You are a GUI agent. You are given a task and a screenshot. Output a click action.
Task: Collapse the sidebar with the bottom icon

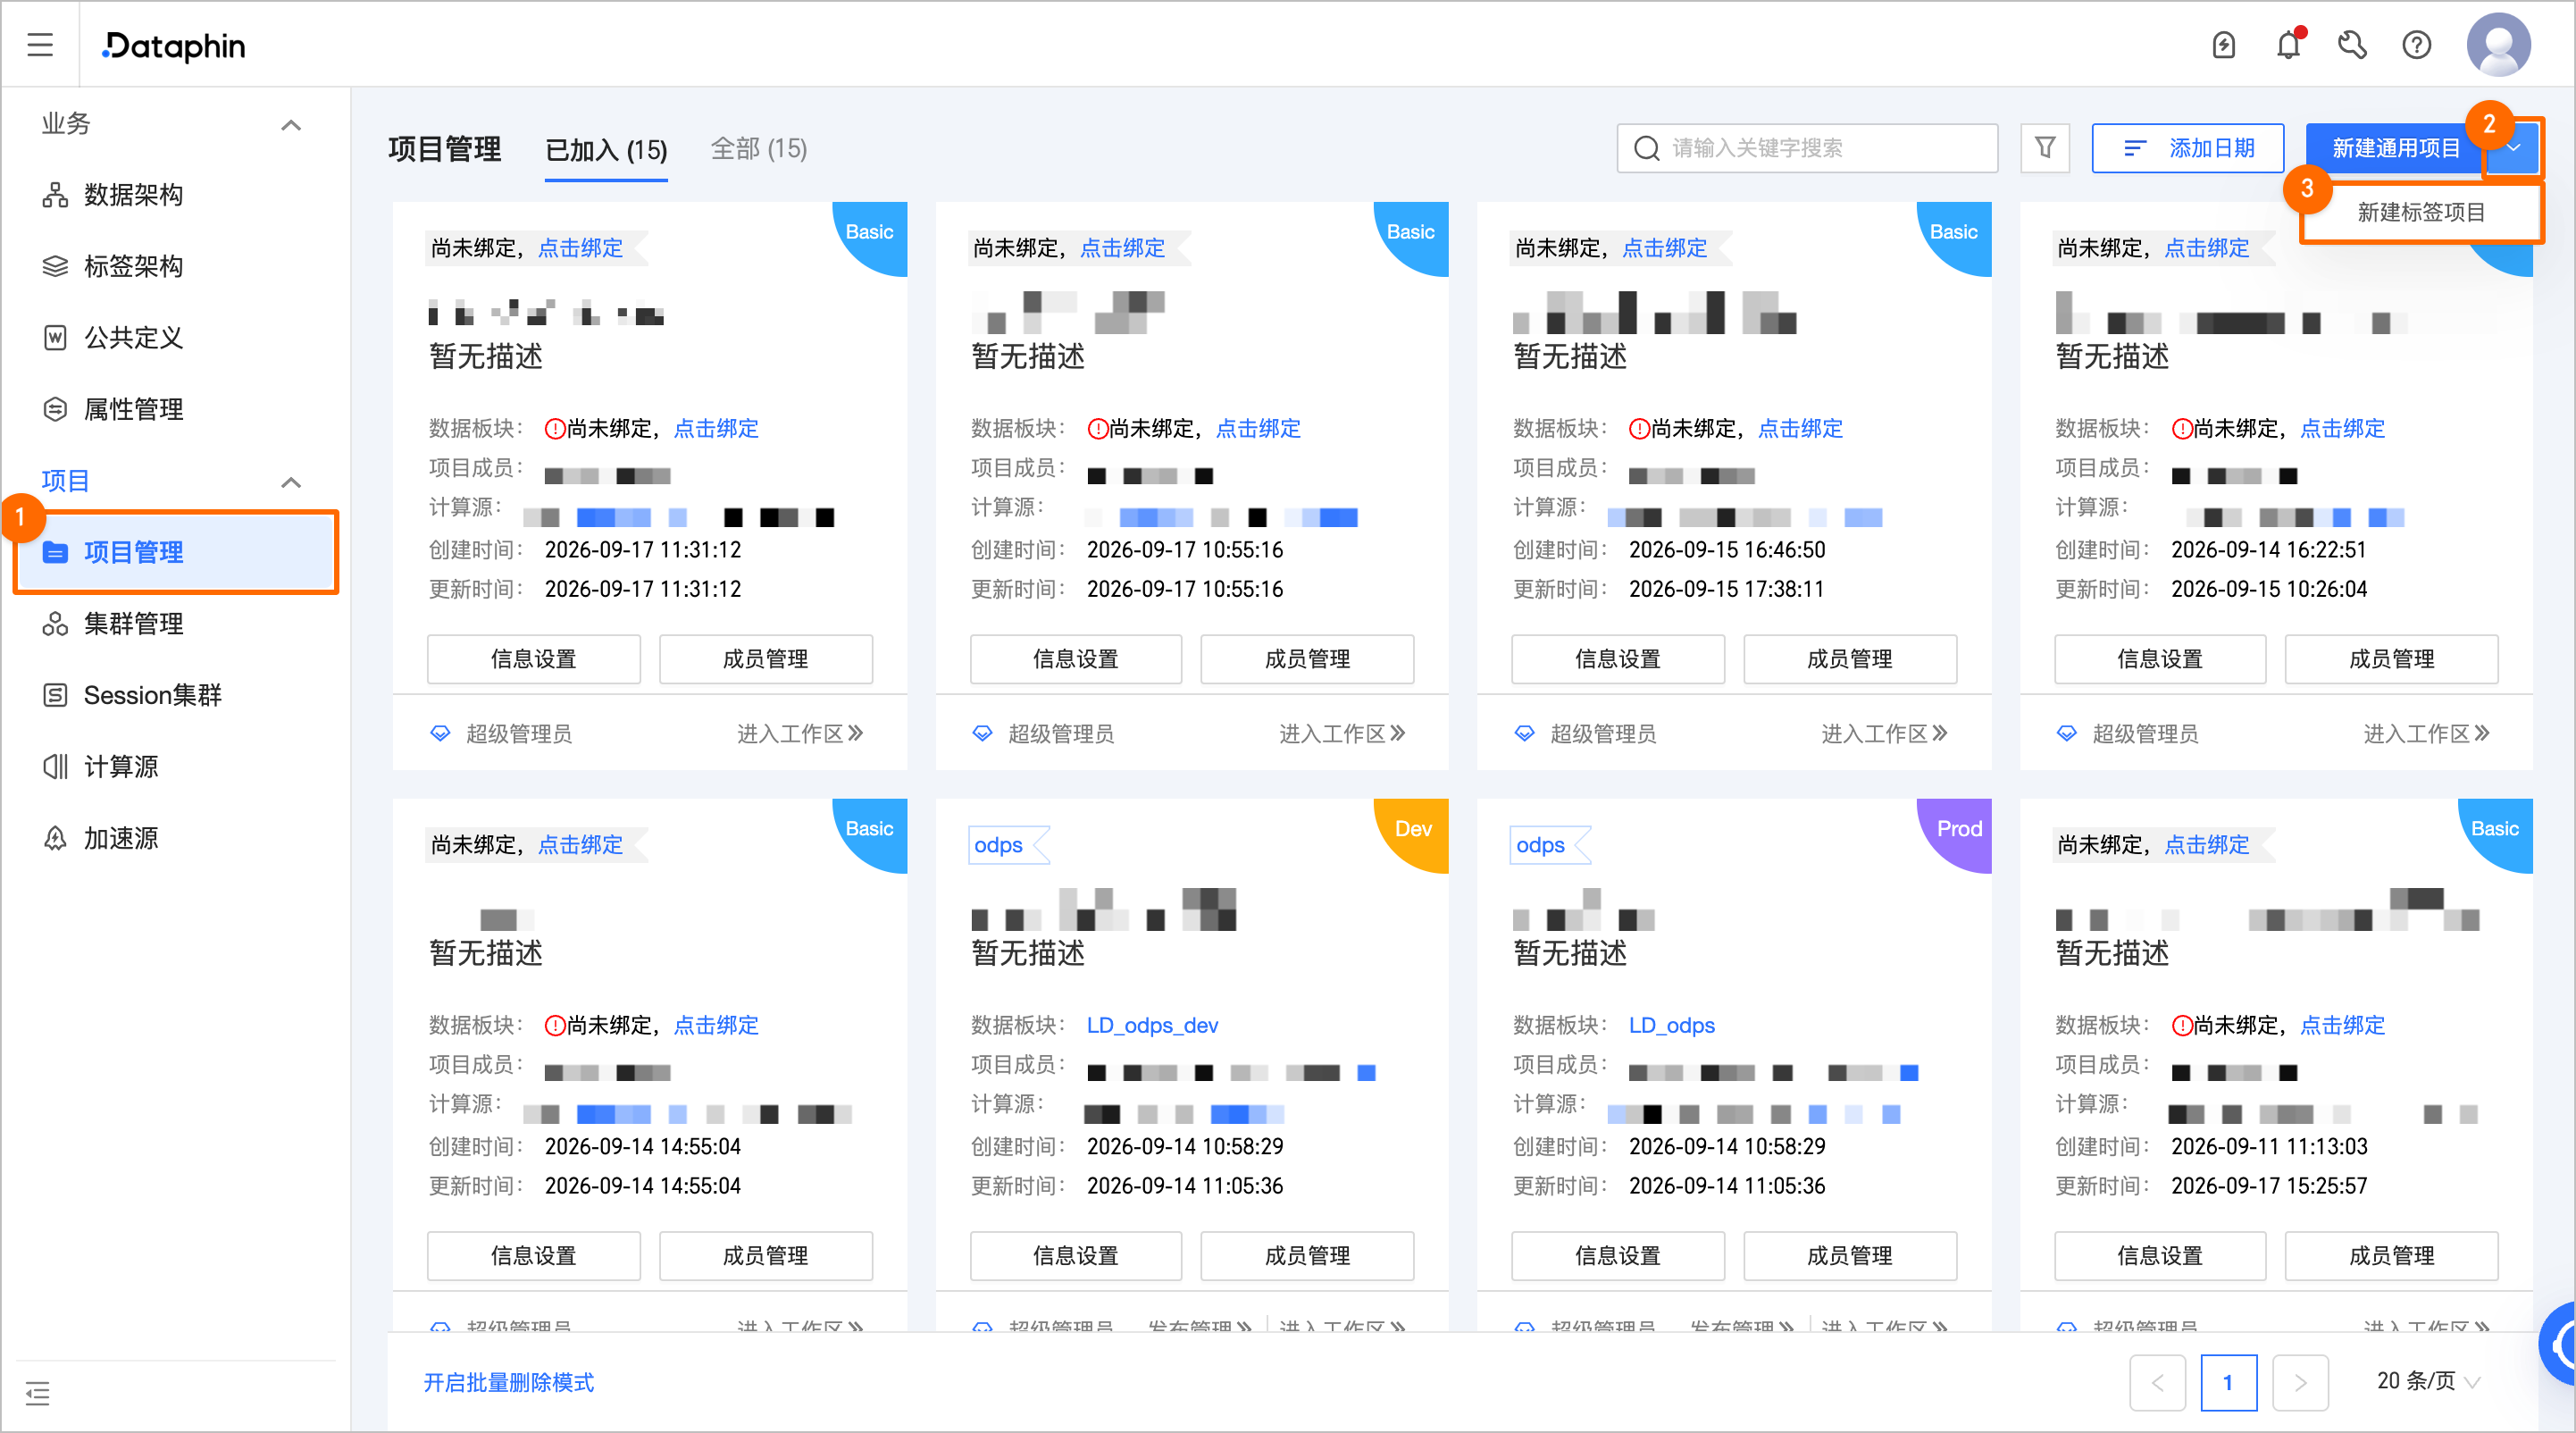[38, 1392]
